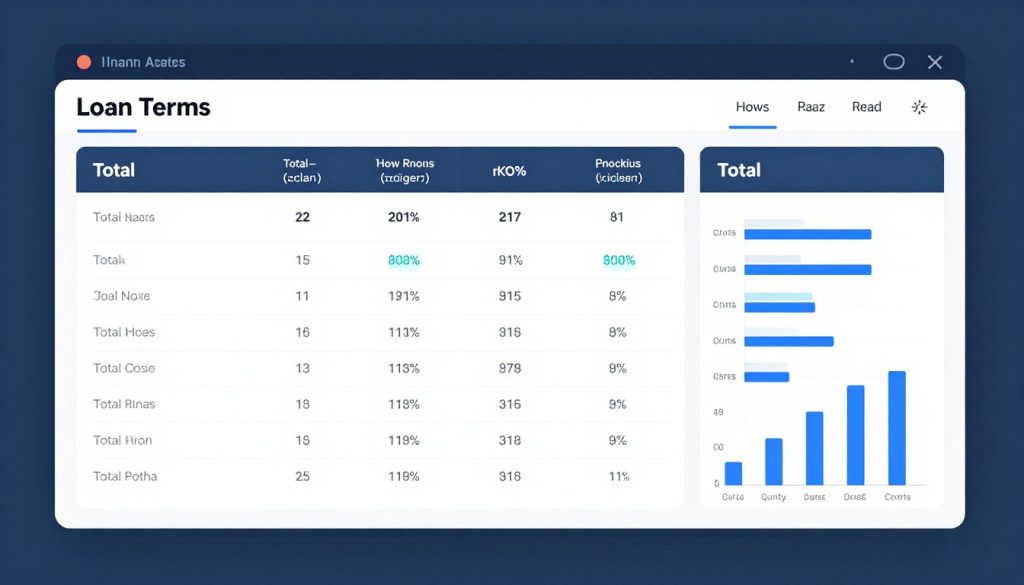Select the 'Total Rinas' row label
The image size is (1024, 585).
[x=124, y=404]
